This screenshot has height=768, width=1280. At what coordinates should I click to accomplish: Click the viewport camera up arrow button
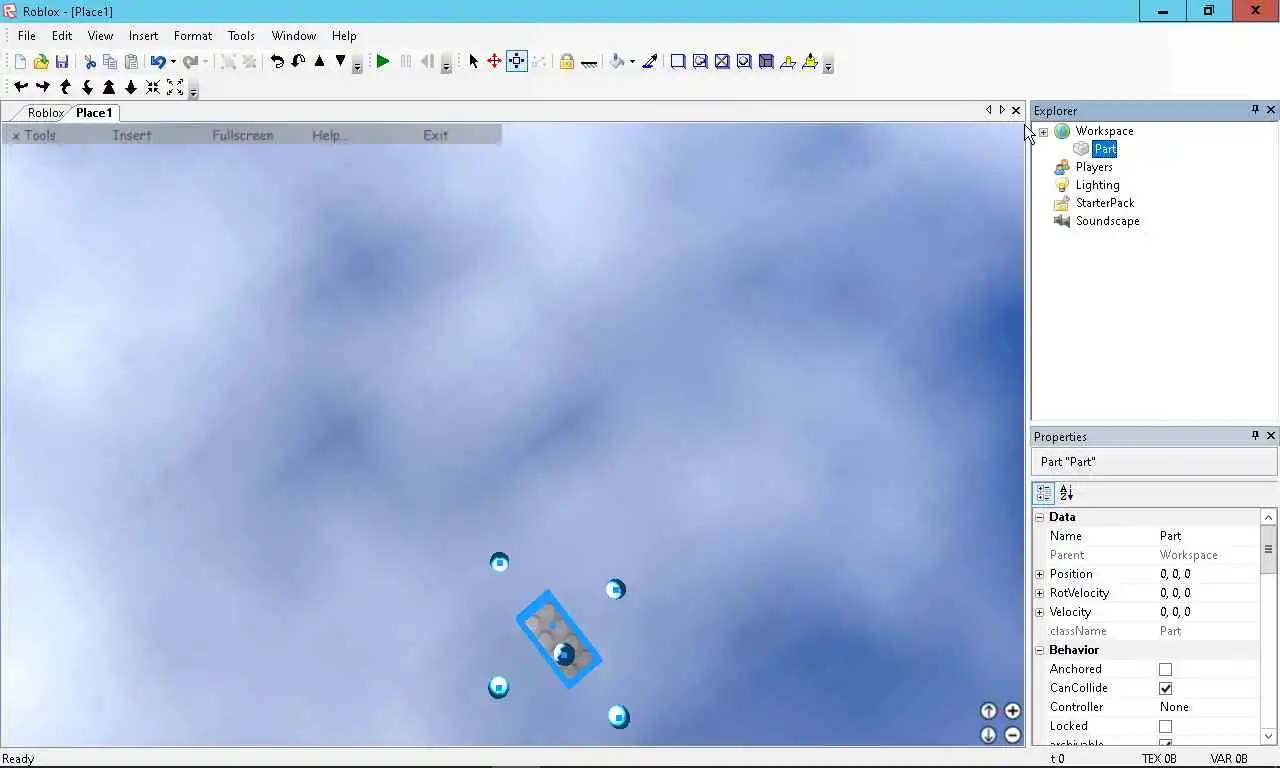click(x=988, y=711)
